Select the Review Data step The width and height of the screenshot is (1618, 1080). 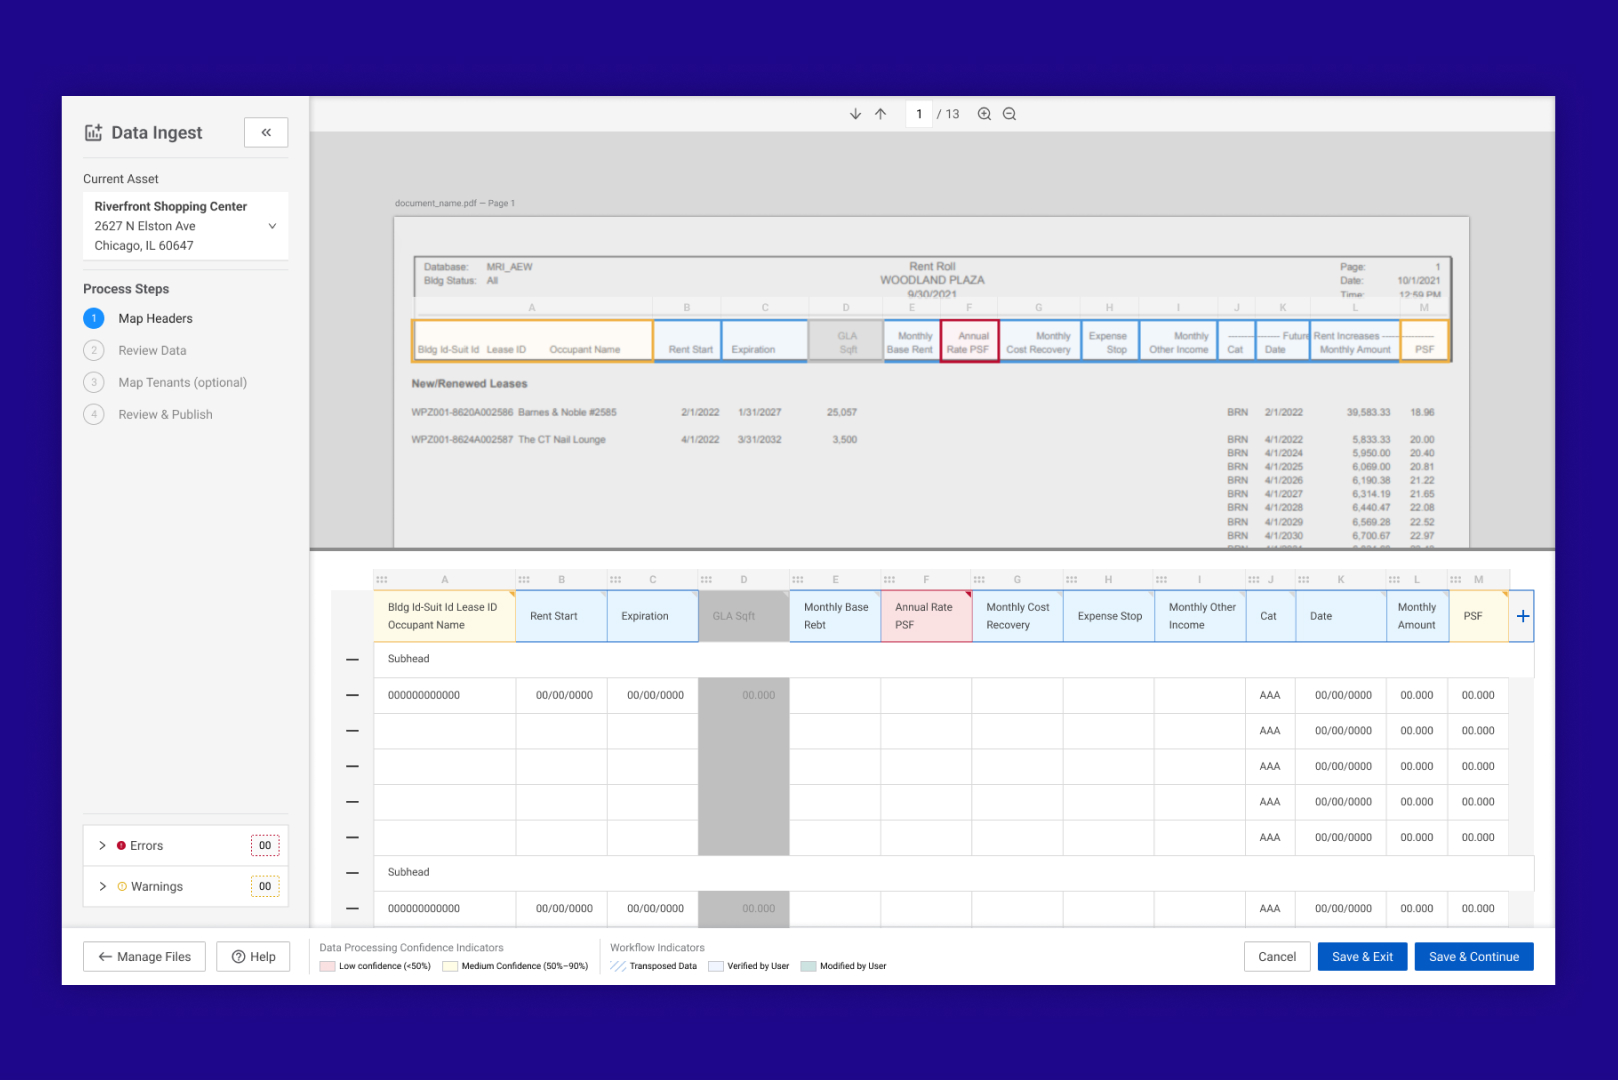(x=152, y=351)
